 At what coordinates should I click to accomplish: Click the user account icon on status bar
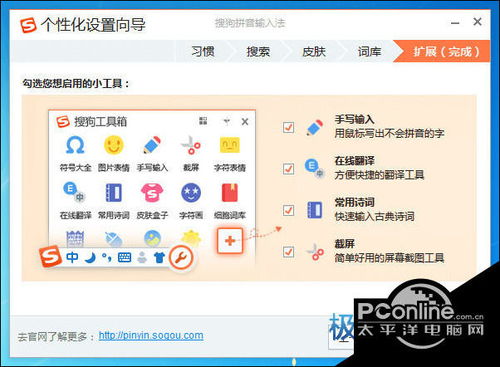[x=142, y=257]
